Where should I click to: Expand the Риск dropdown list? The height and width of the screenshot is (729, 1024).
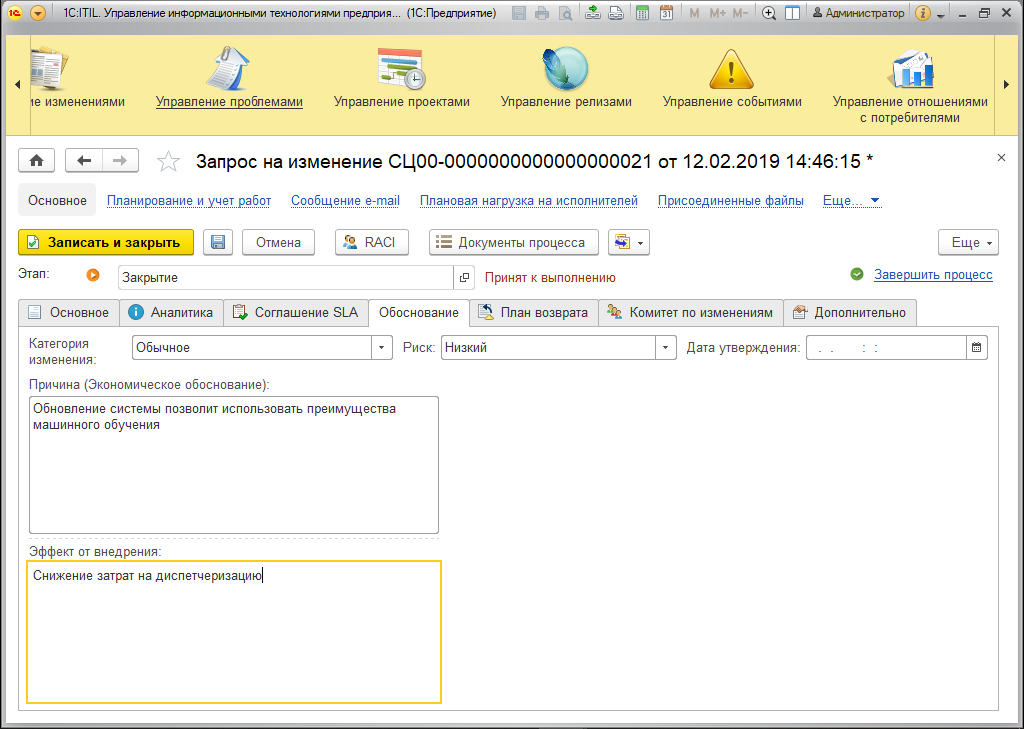click(665, 348)
